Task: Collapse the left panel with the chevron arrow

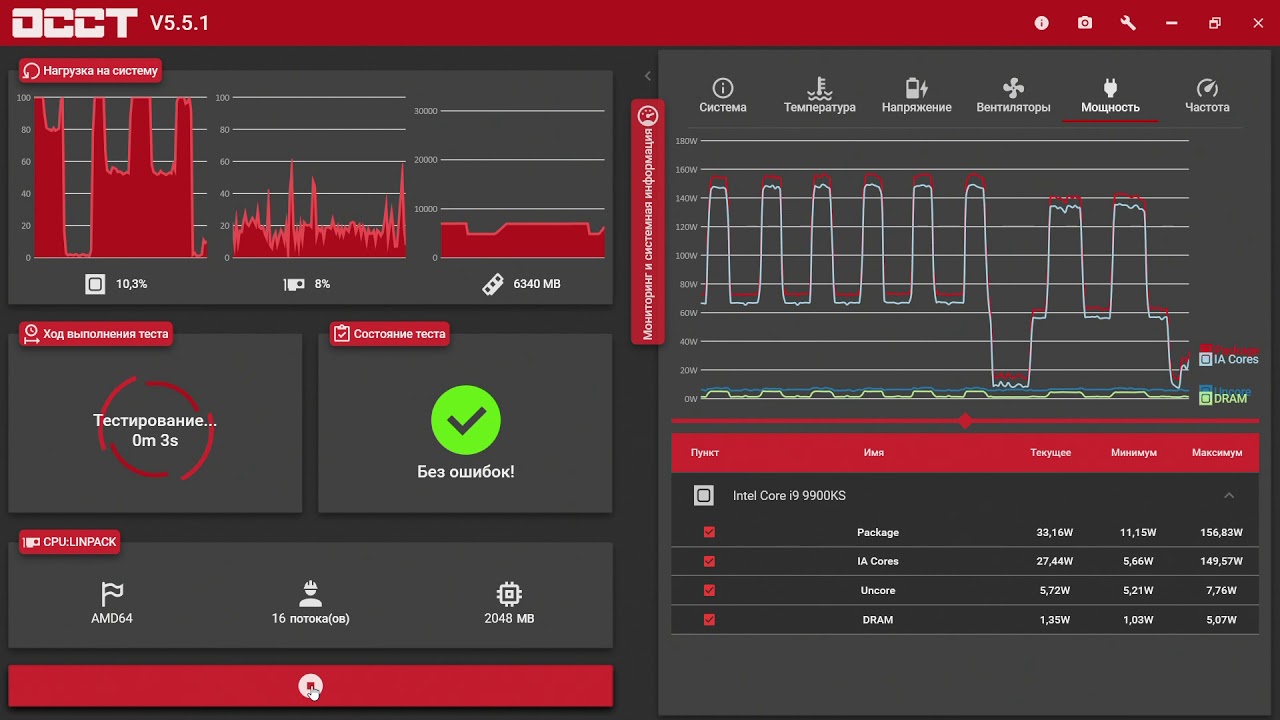Action: coord(647,76)
